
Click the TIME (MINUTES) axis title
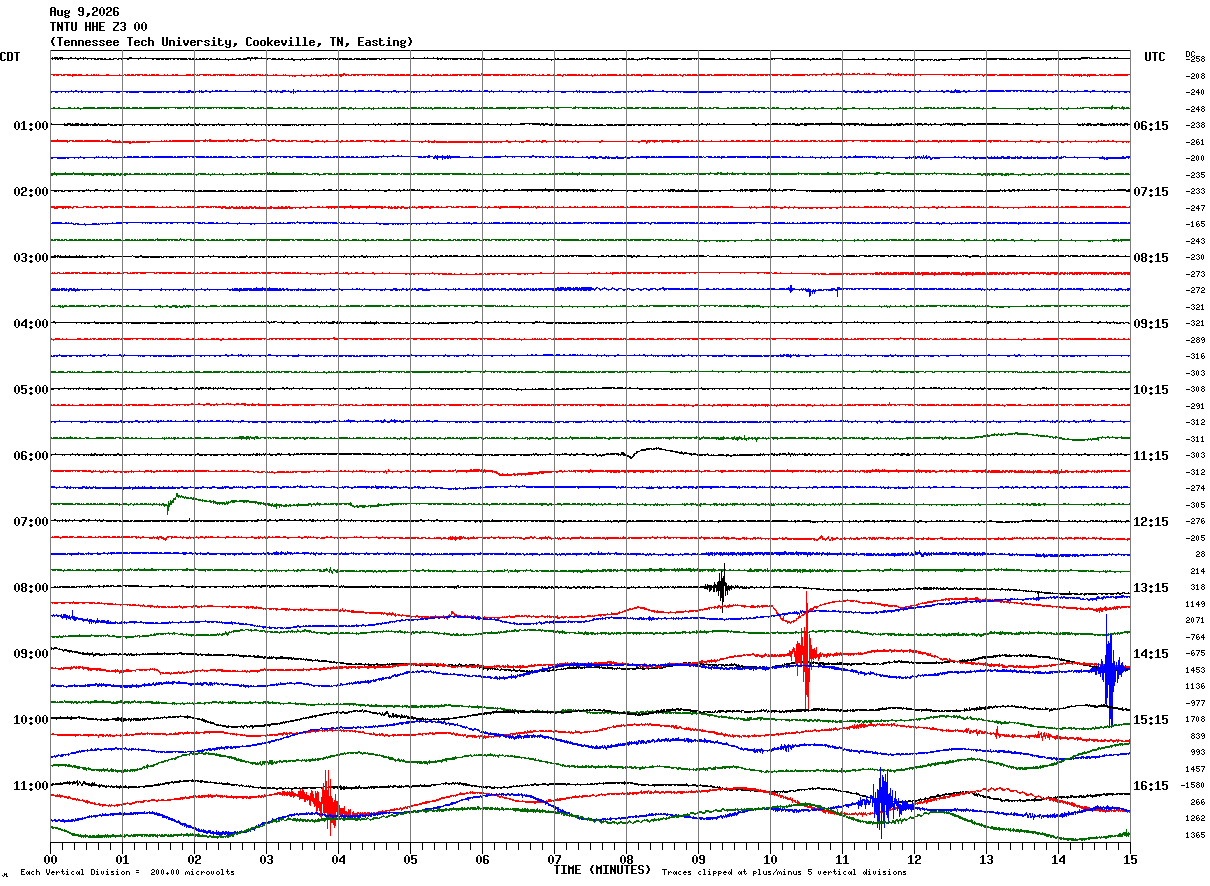coord(602,870)
